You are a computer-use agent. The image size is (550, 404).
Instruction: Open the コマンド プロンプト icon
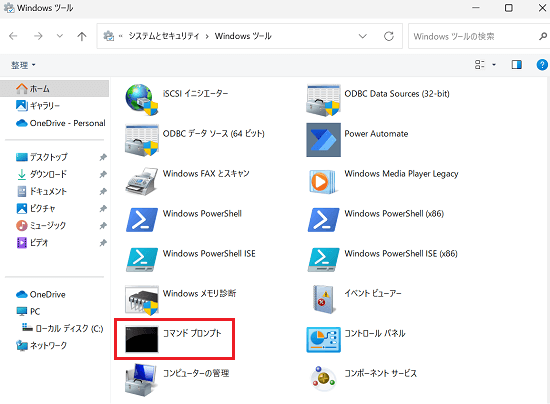click(x=142, y=339)
